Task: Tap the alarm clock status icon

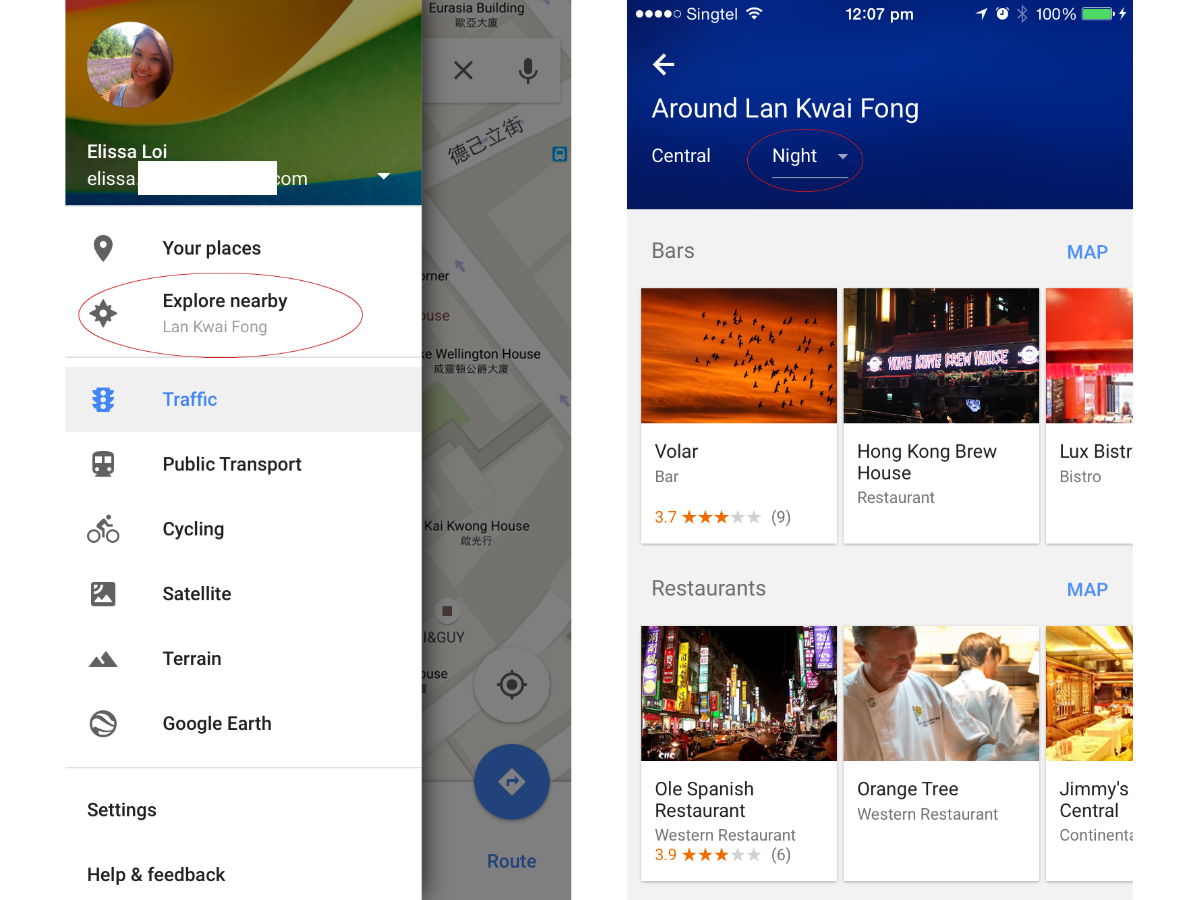Action: point(1002,14)
